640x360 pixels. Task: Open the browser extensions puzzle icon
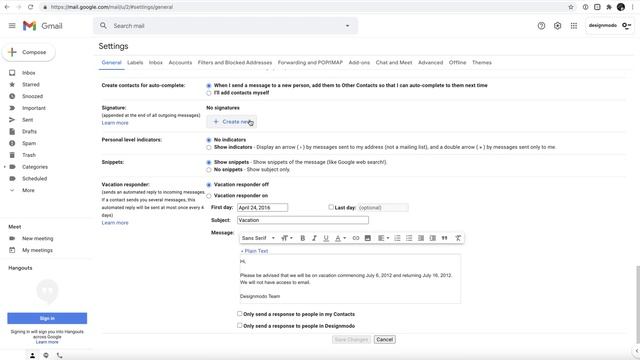(x=609, y=7)
